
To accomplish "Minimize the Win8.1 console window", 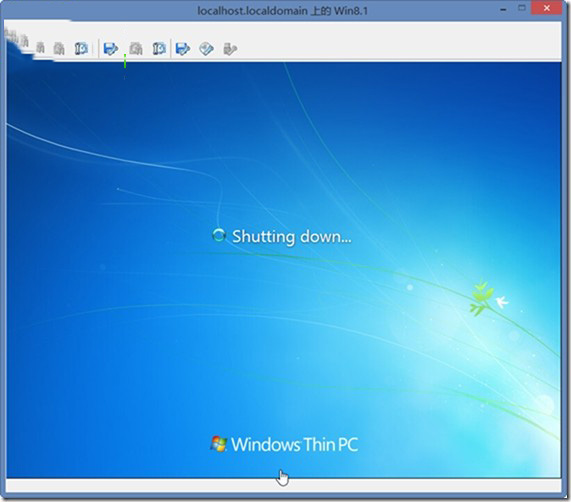I will 503,9.
